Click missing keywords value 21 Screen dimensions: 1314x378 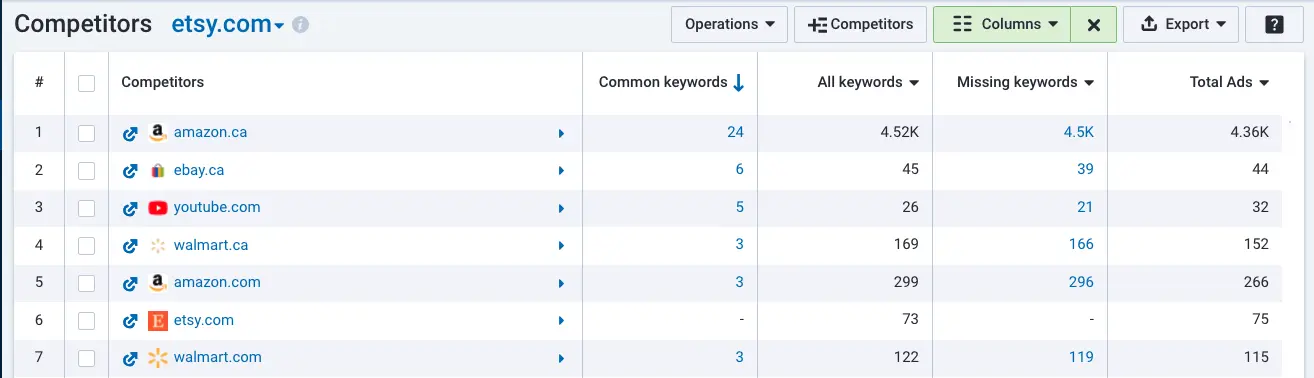click(1085, 207)
